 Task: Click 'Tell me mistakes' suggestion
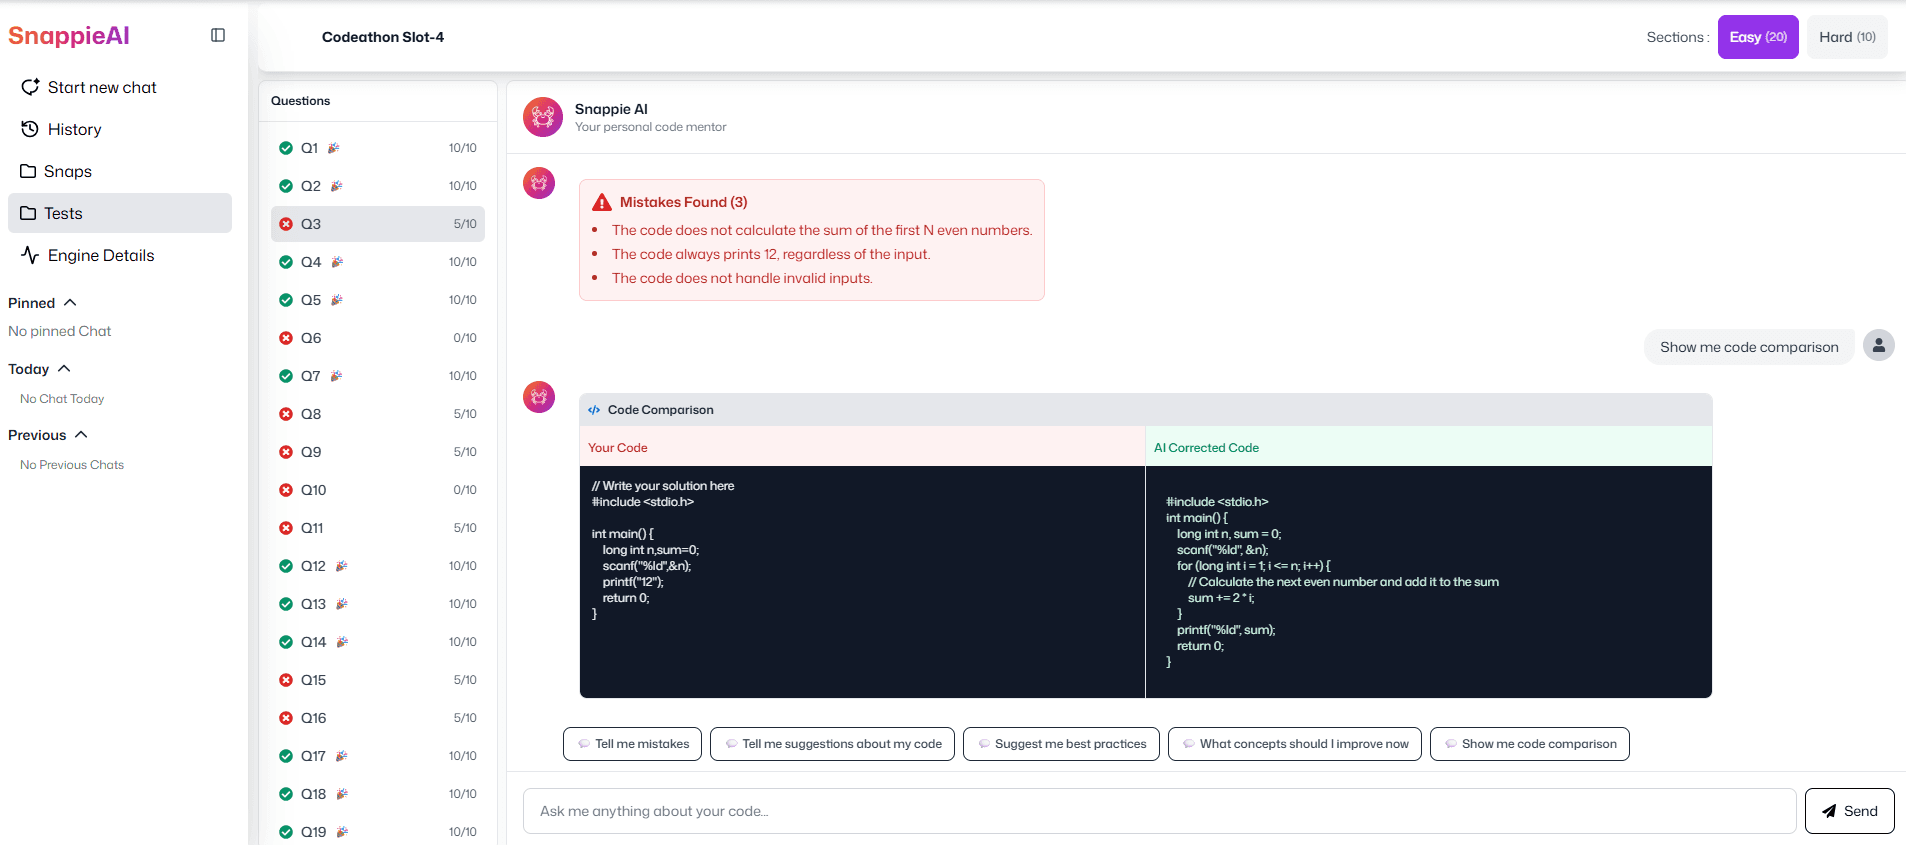[x=632, y=744]
